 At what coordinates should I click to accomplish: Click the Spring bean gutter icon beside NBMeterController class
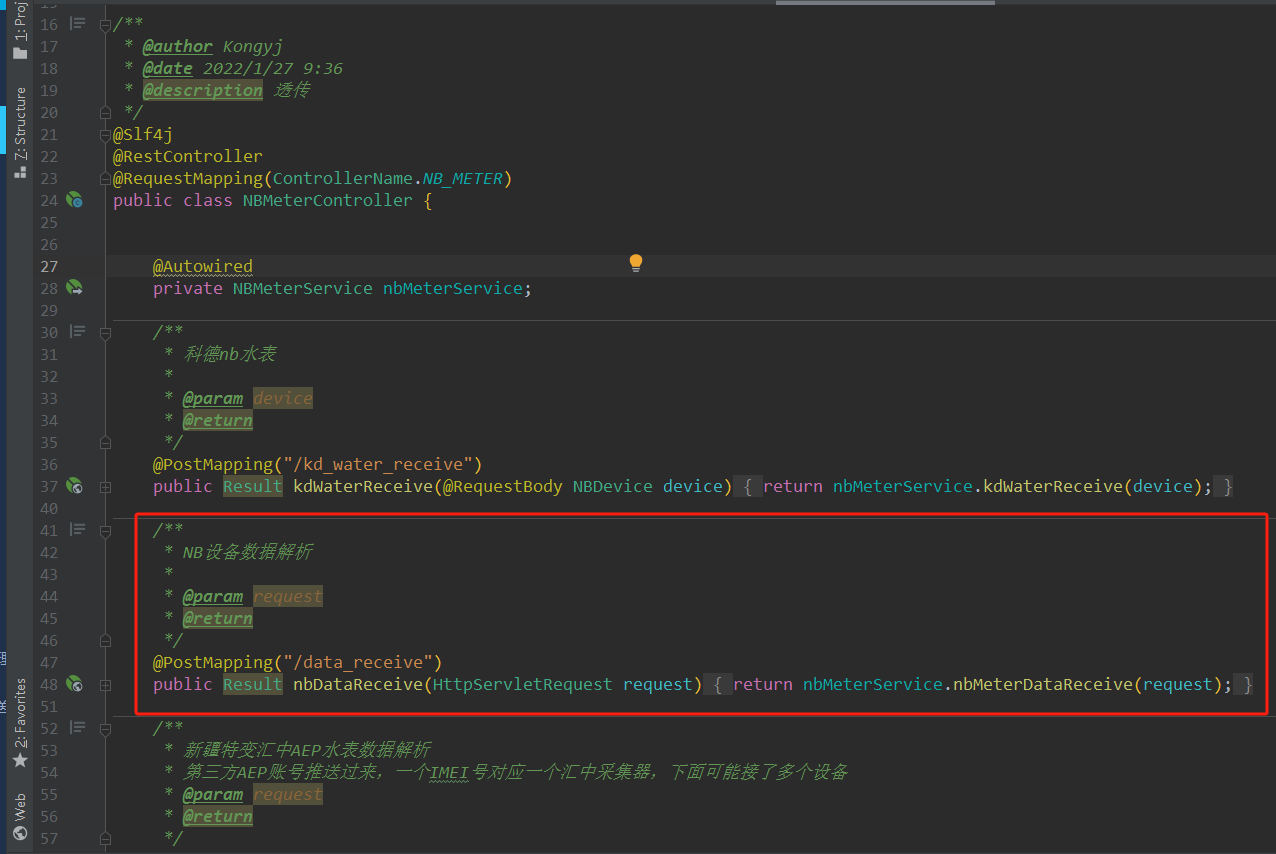point(74,200)
